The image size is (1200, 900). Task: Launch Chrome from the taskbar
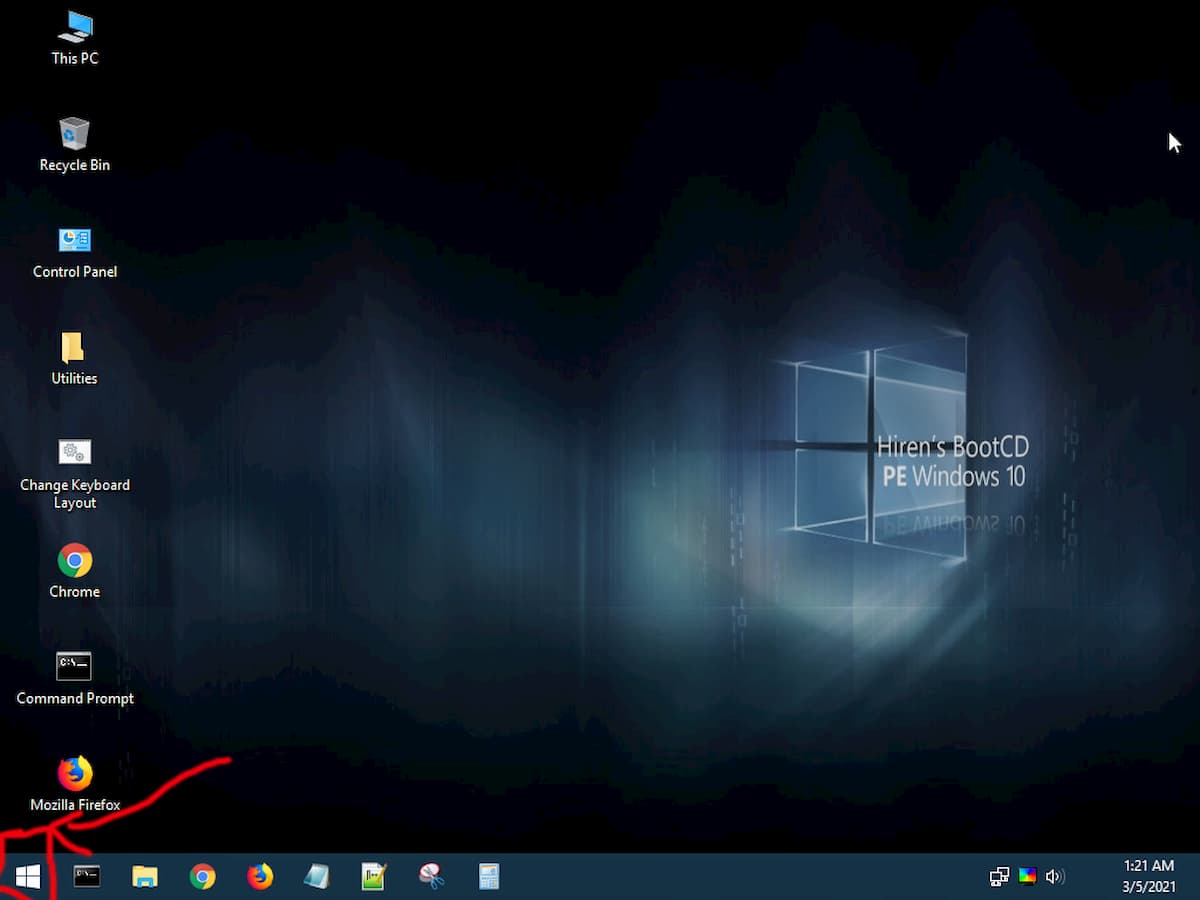click(x=203, y=877)
